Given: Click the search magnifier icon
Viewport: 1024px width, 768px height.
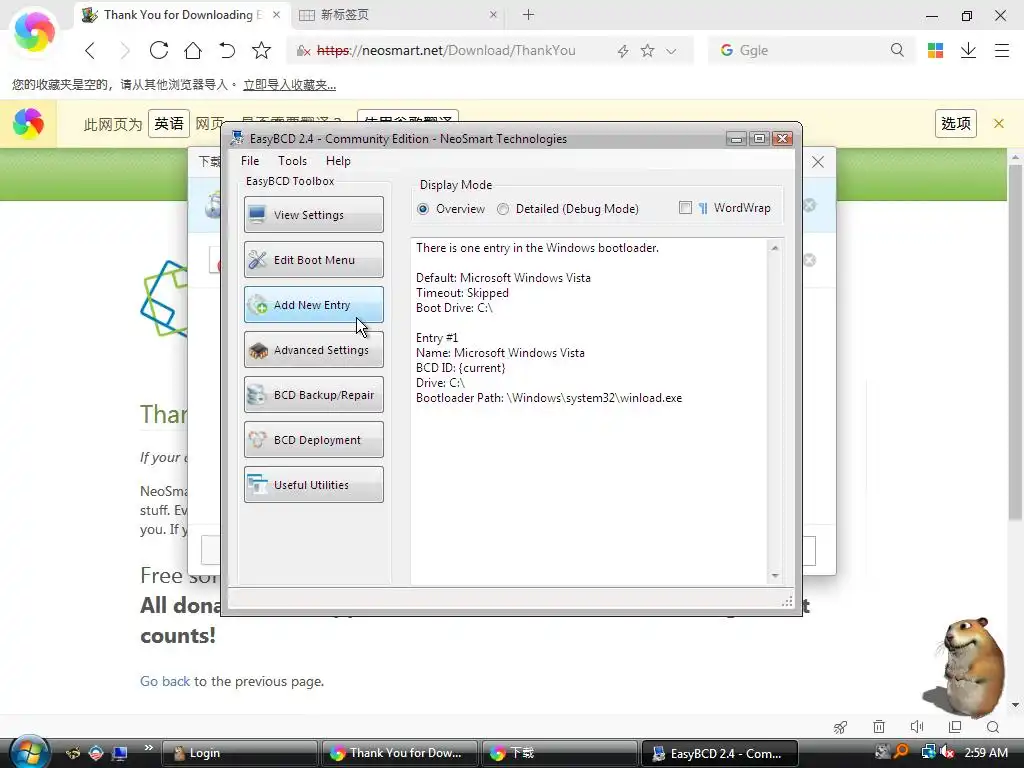Looking at the screenshot, I should click(897, 50).
